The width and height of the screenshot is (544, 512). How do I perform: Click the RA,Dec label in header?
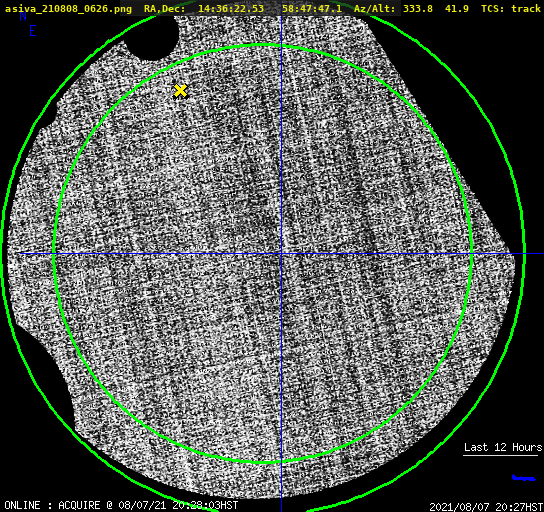tap(164, 8)
